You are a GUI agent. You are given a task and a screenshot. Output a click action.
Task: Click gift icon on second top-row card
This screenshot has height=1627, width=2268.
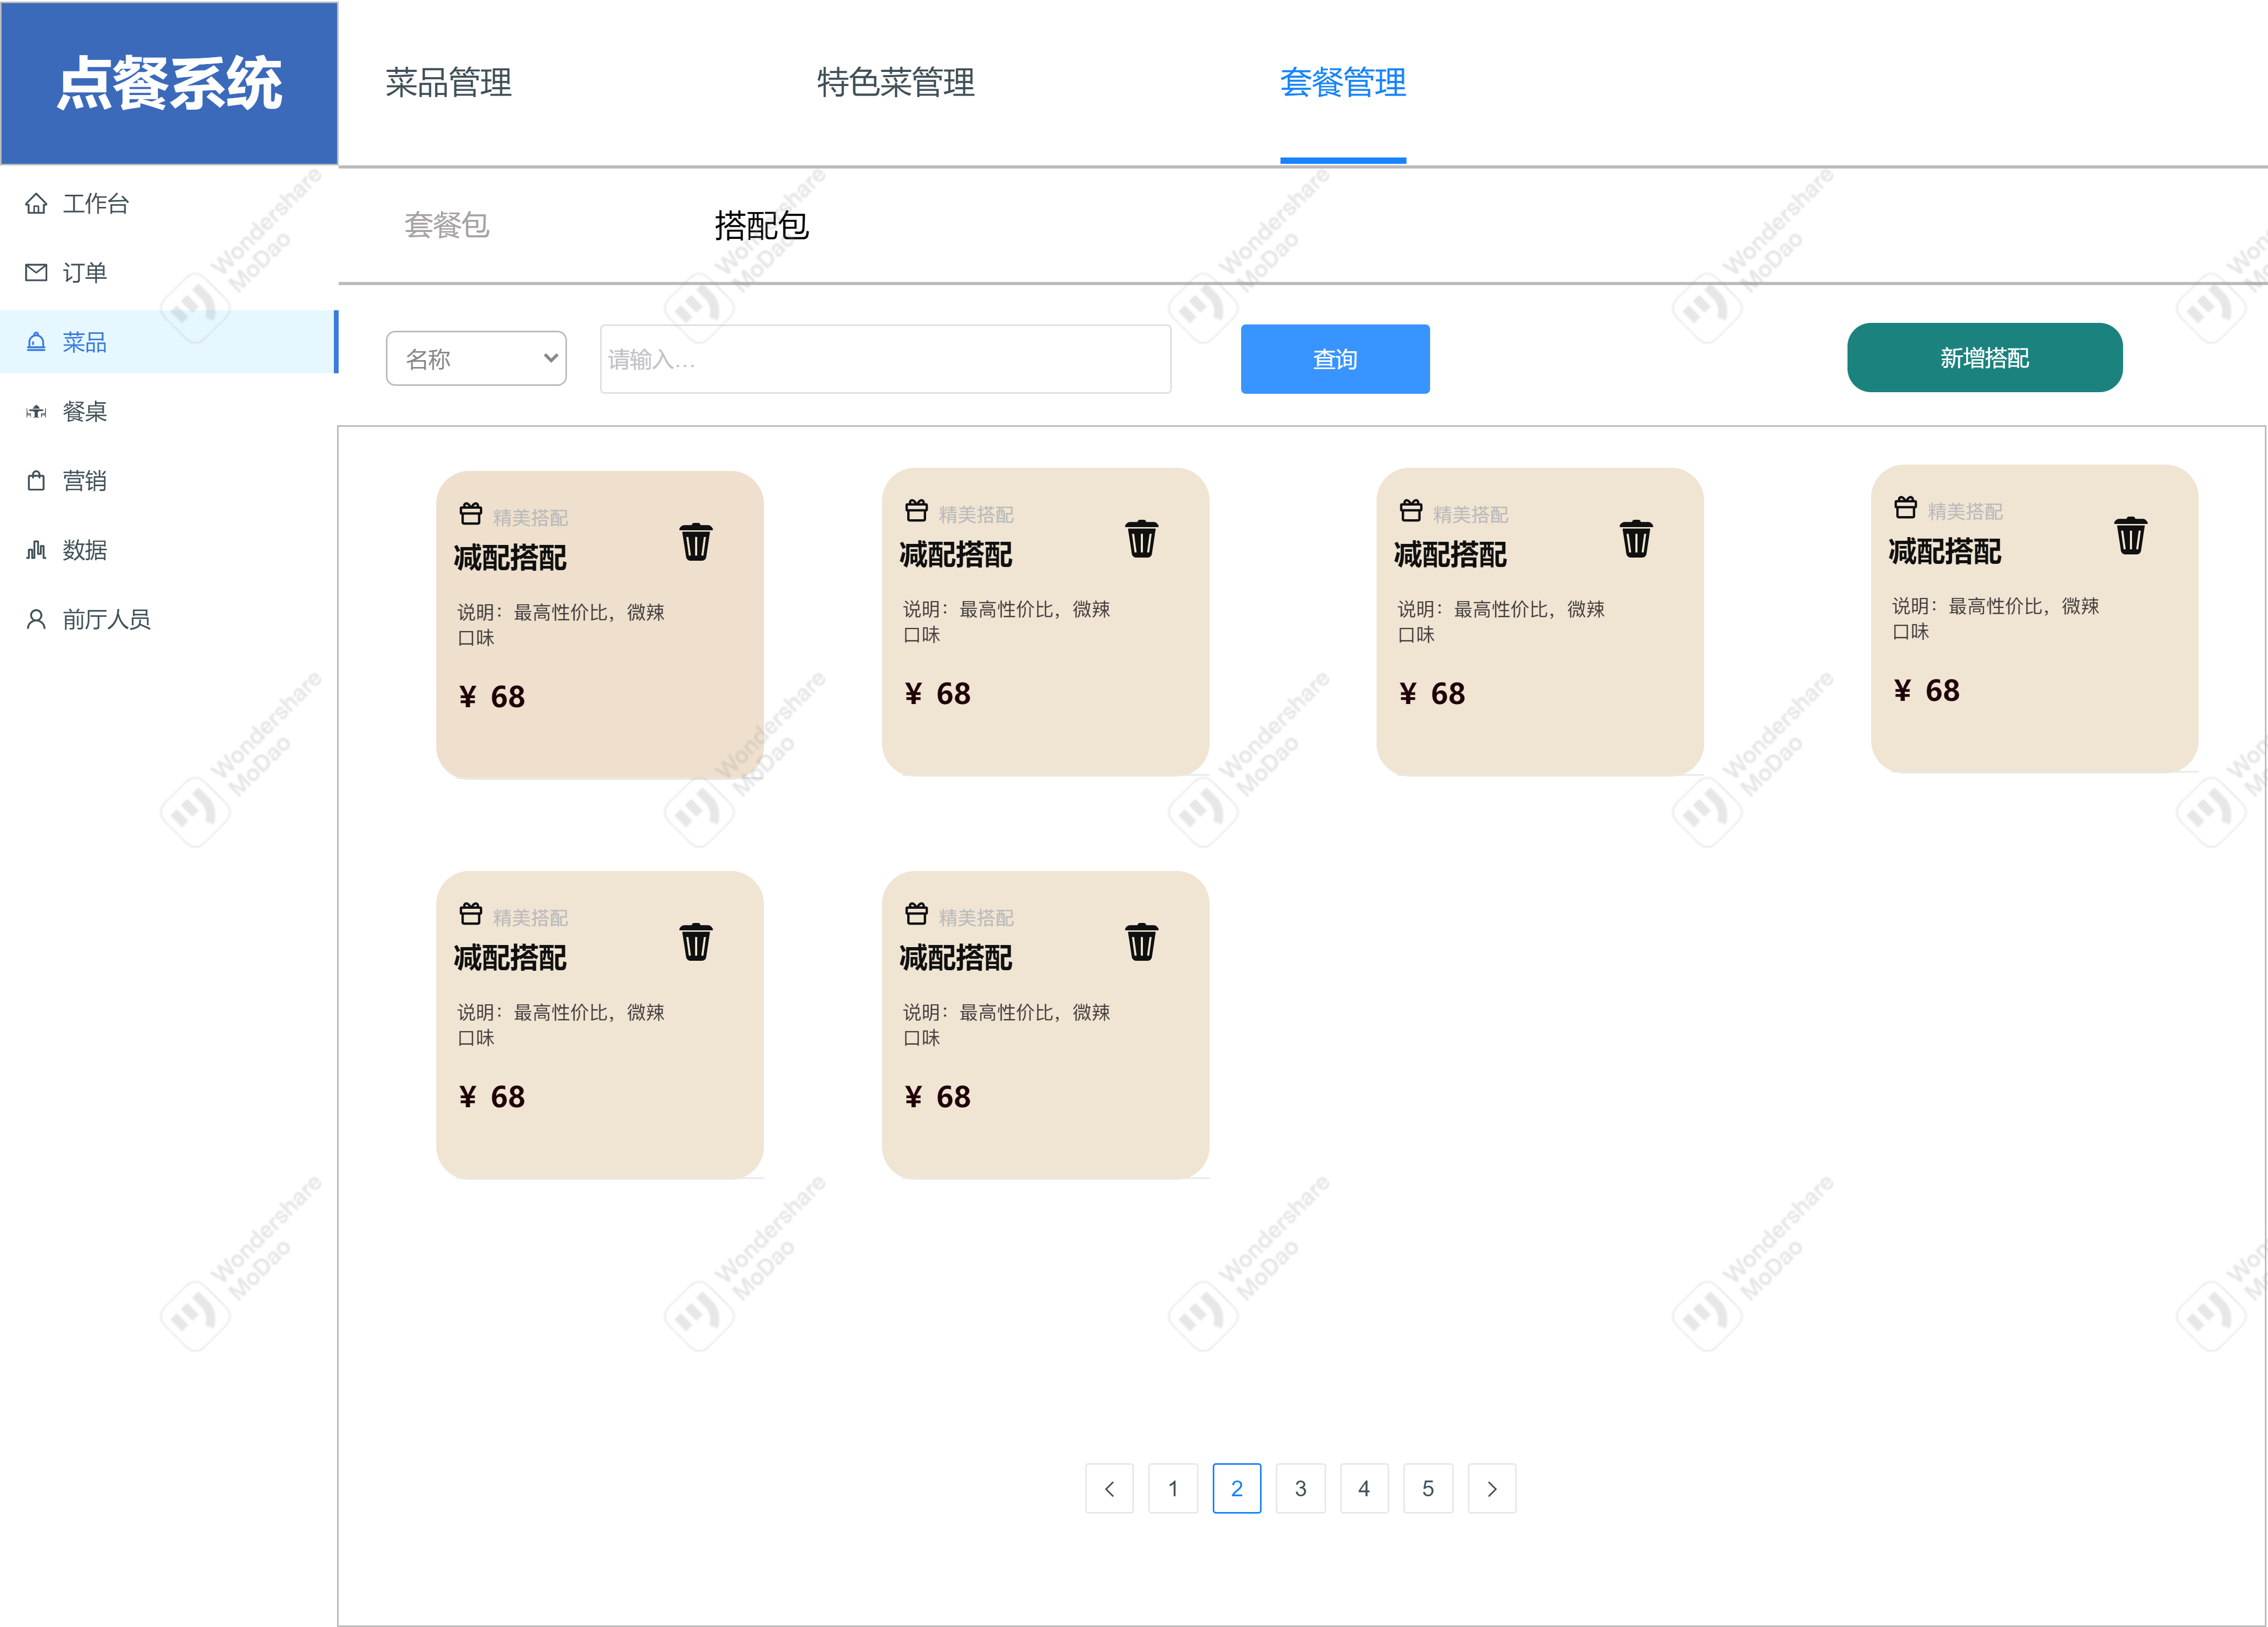click(917, 511)
